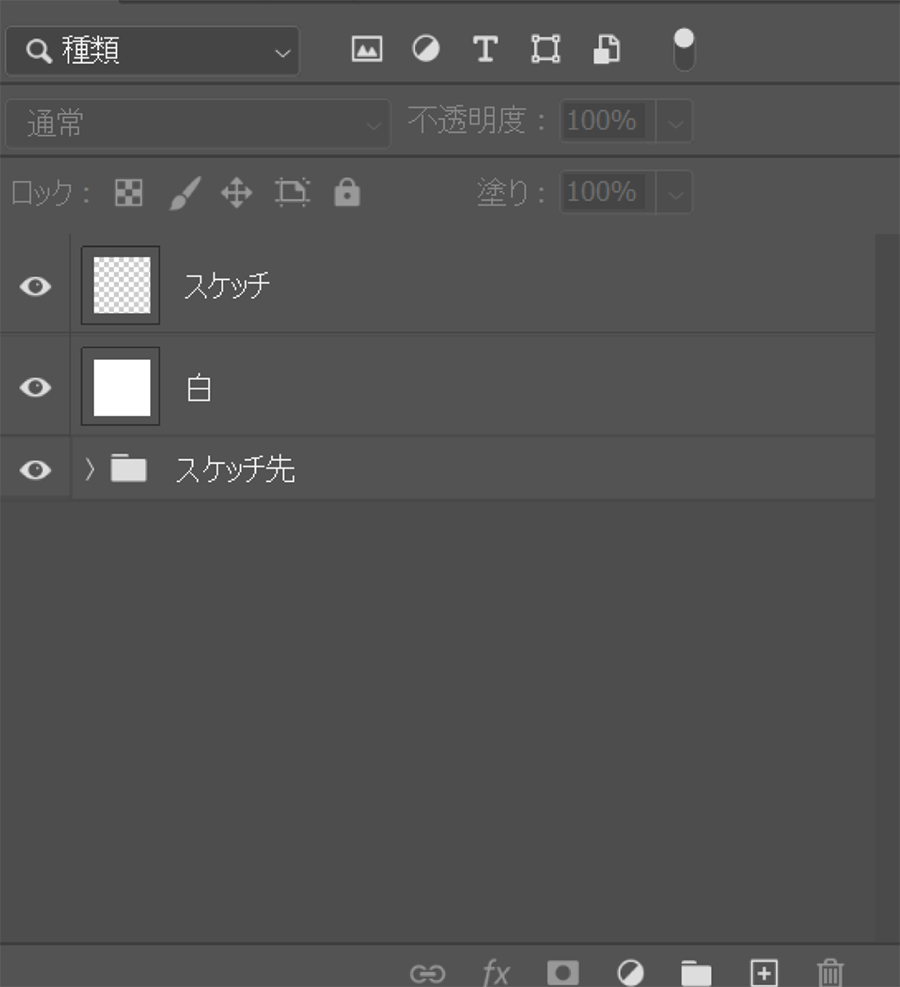Screen dimensions: 900x987
Task: Select the スケッチ layer thumbnail
Action: coord(121,285)
